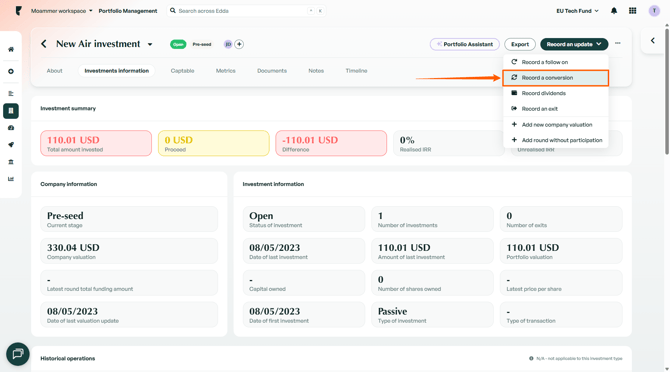Click the Export button
This screenshot has height=372, width=670.
520,44
